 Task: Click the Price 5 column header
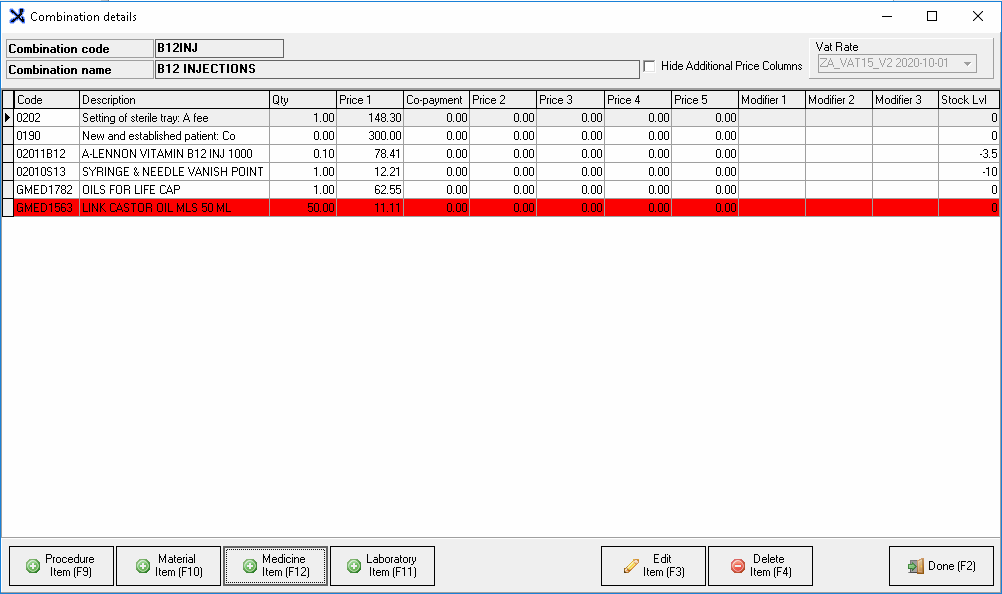(x=705, y=100)
